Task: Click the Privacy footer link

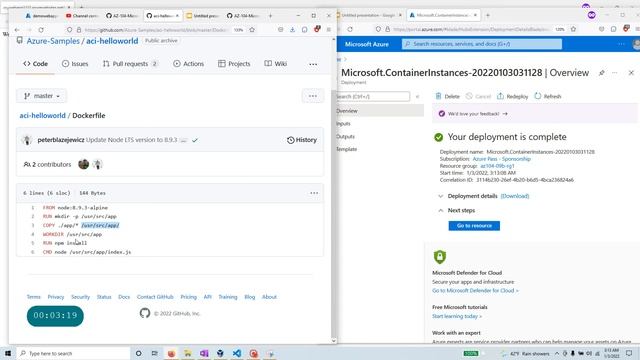Action: [56, 297]
